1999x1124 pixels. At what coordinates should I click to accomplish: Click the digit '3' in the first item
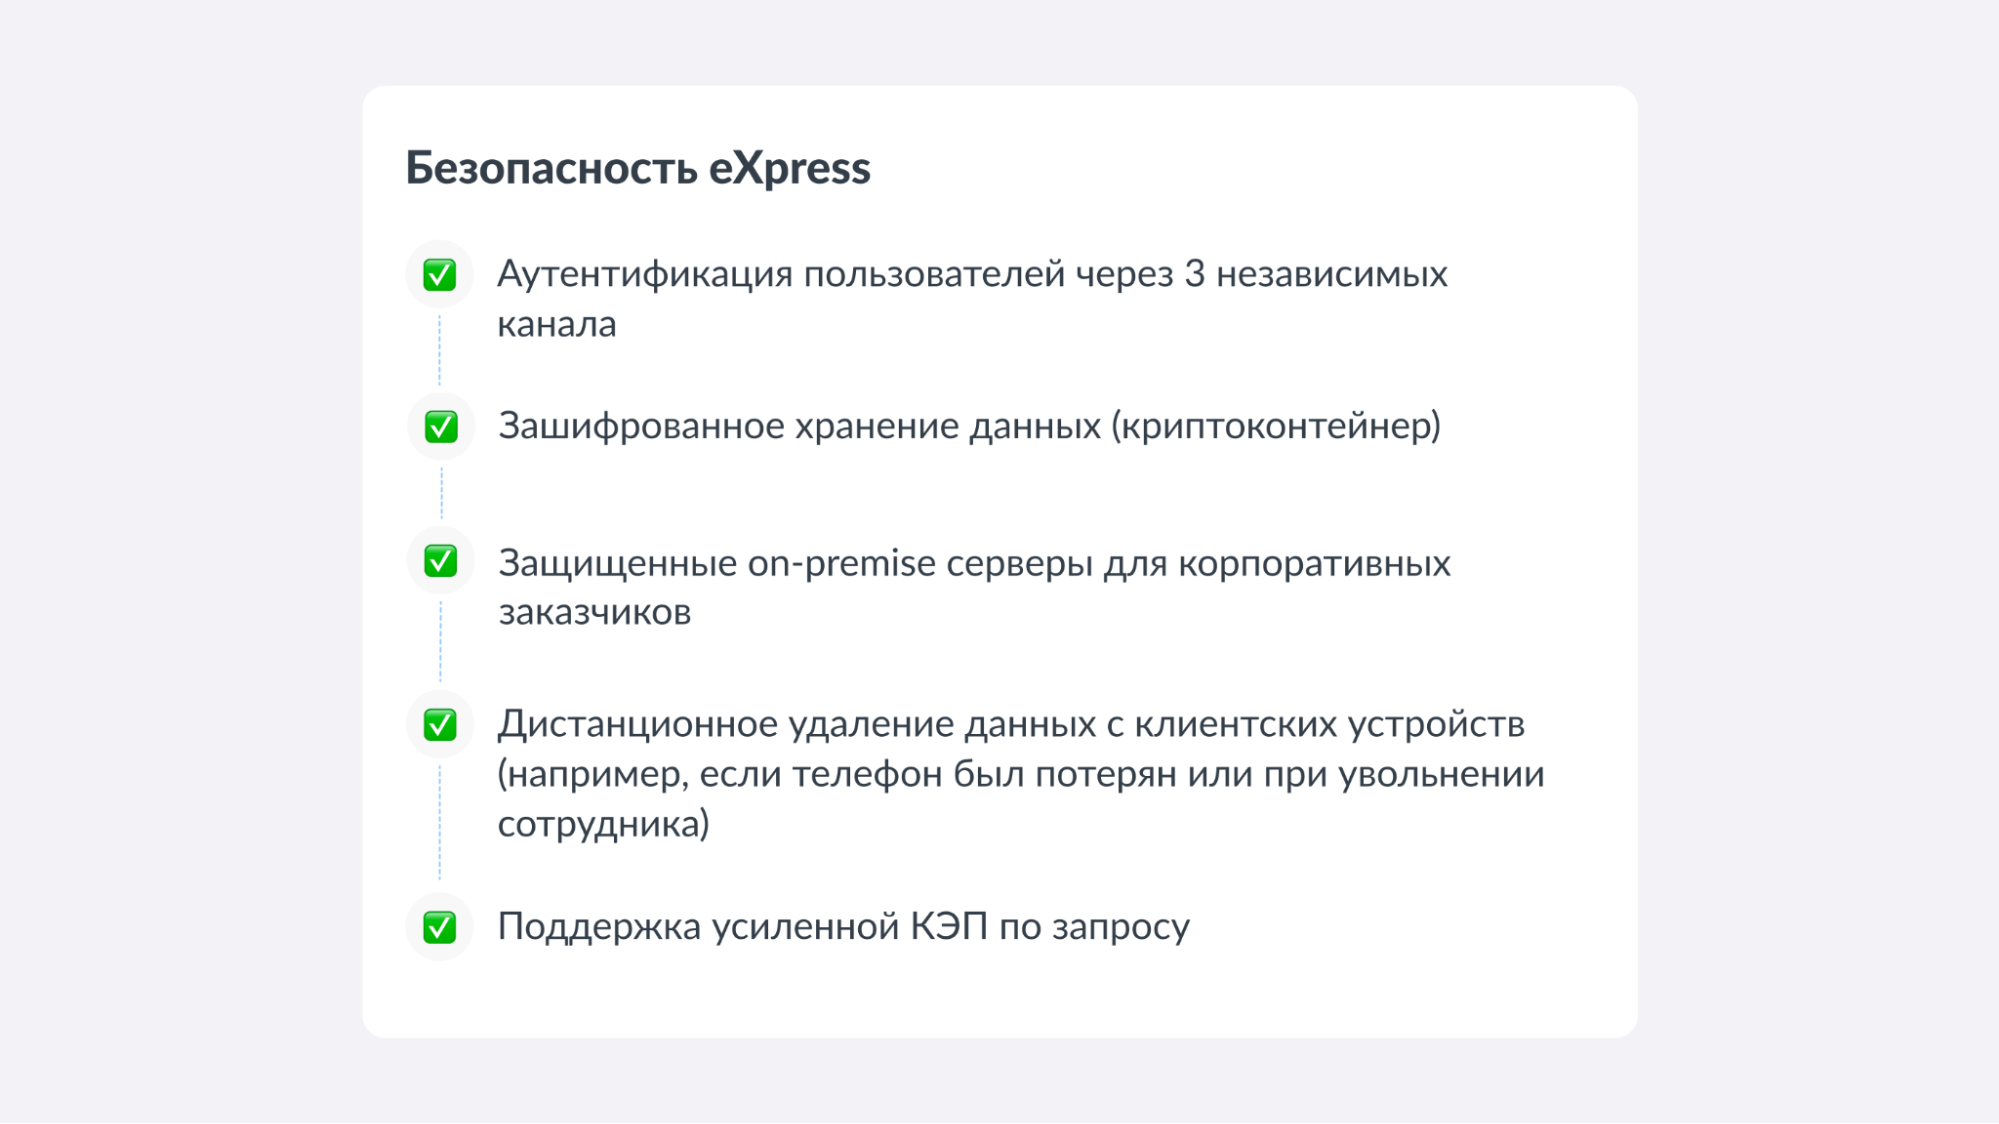(x=1194, y=274)
